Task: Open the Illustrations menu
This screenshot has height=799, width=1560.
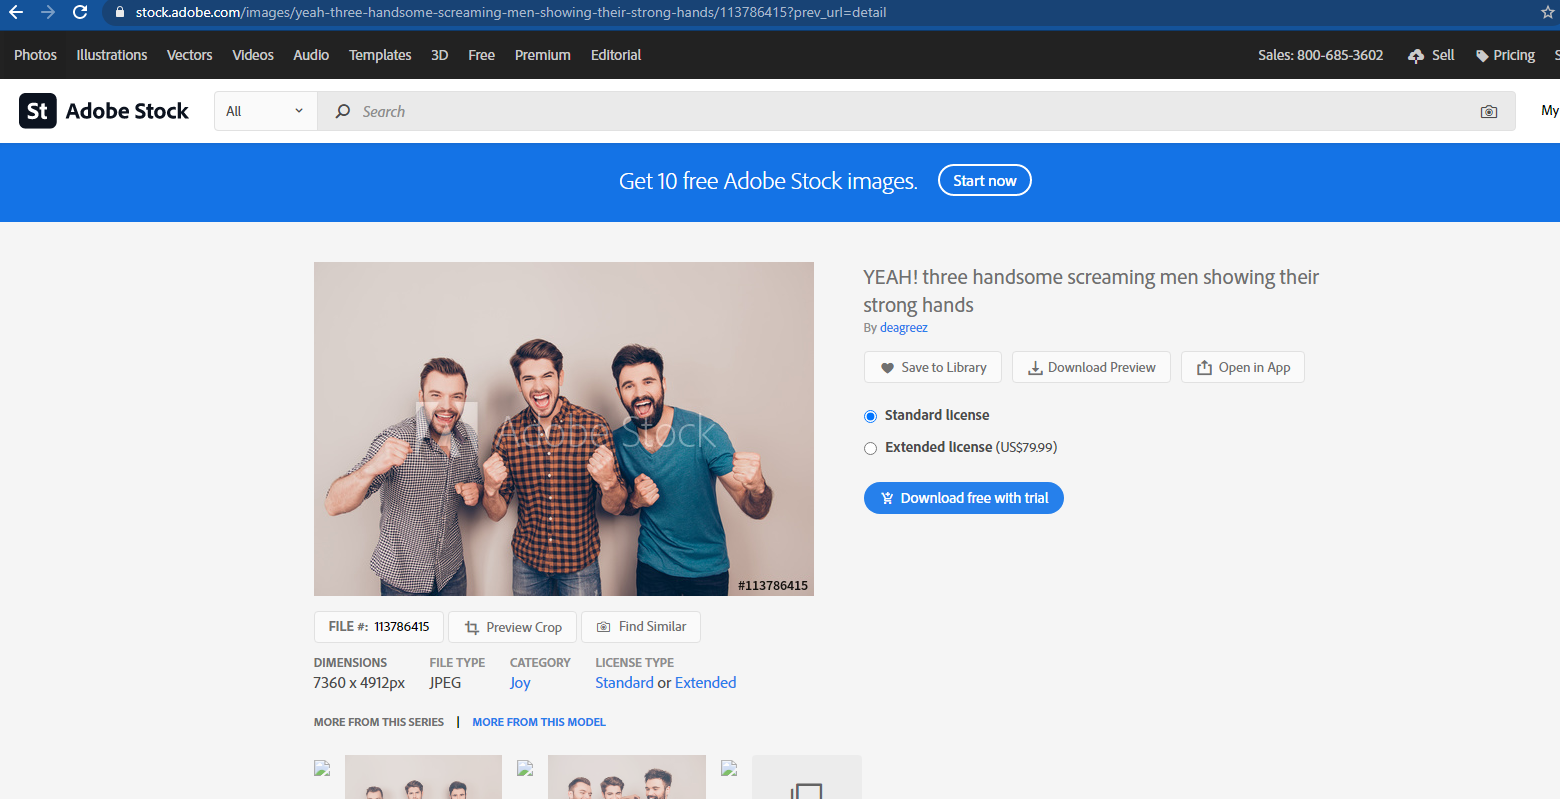Action: (x=112, y=55)
